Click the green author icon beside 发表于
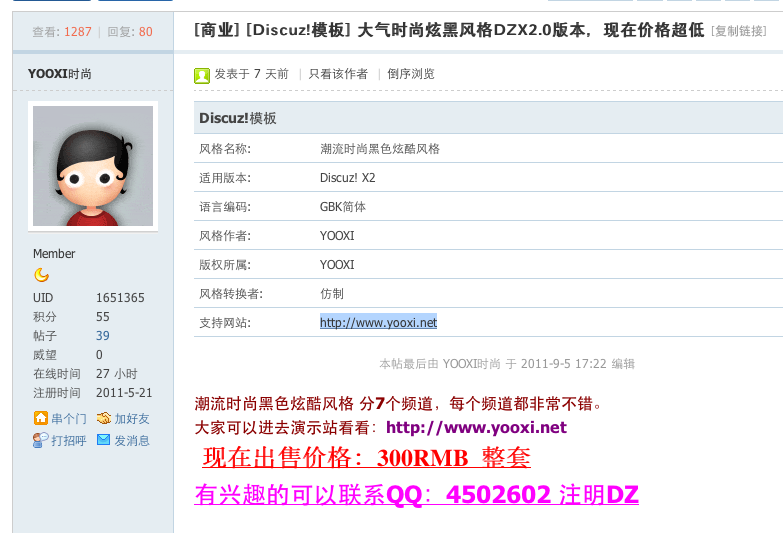Image resolution: width=783 pixels, height=533 pixels. tap(202, 75)
